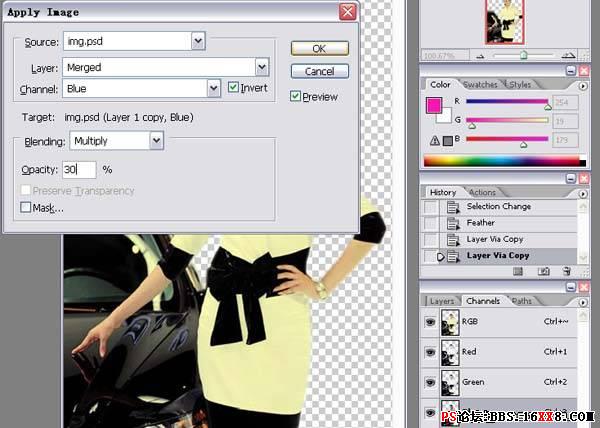Create new document from current state icon

coord(518,272)
